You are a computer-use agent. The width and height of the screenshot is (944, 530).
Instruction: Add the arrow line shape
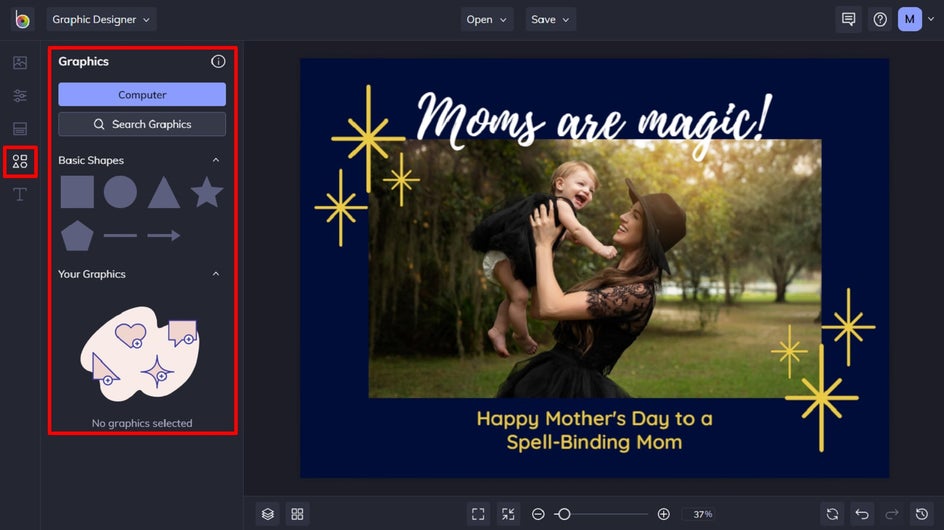pos(164,235)
